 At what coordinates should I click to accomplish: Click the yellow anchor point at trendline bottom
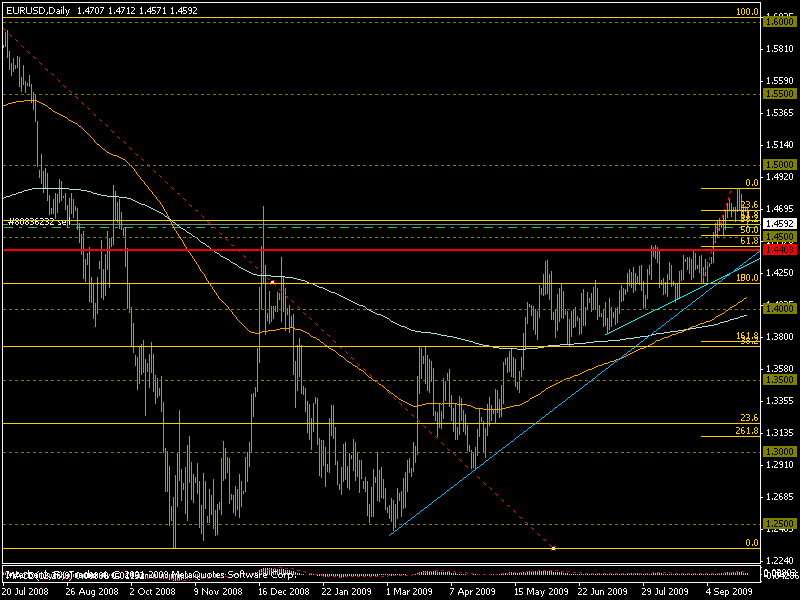553,547
